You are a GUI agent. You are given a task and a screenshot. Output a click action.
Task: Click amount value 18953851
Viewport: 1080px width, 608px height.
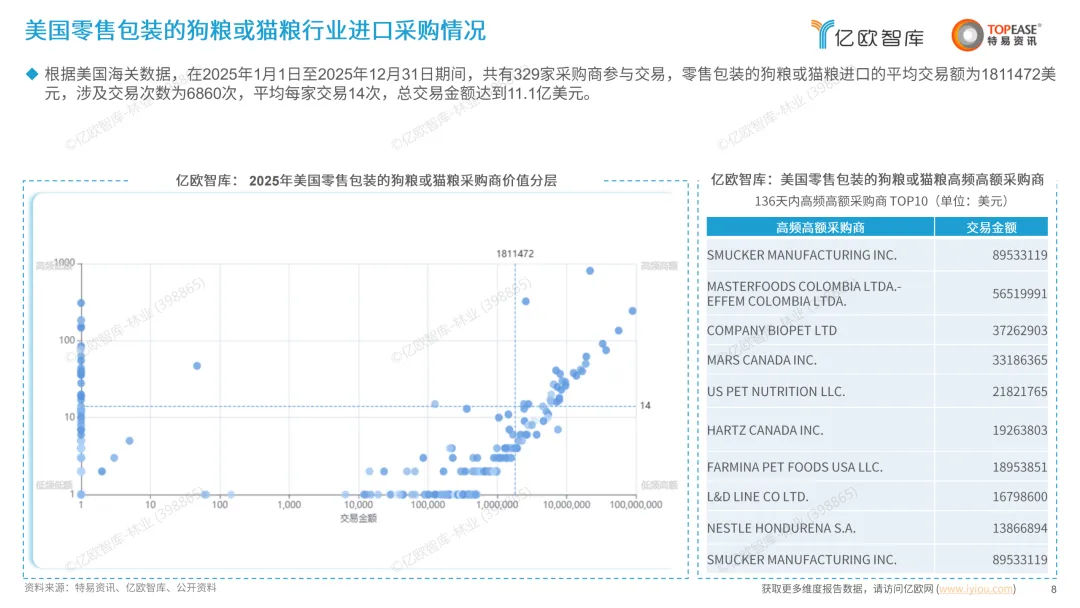click(1019, 467)
